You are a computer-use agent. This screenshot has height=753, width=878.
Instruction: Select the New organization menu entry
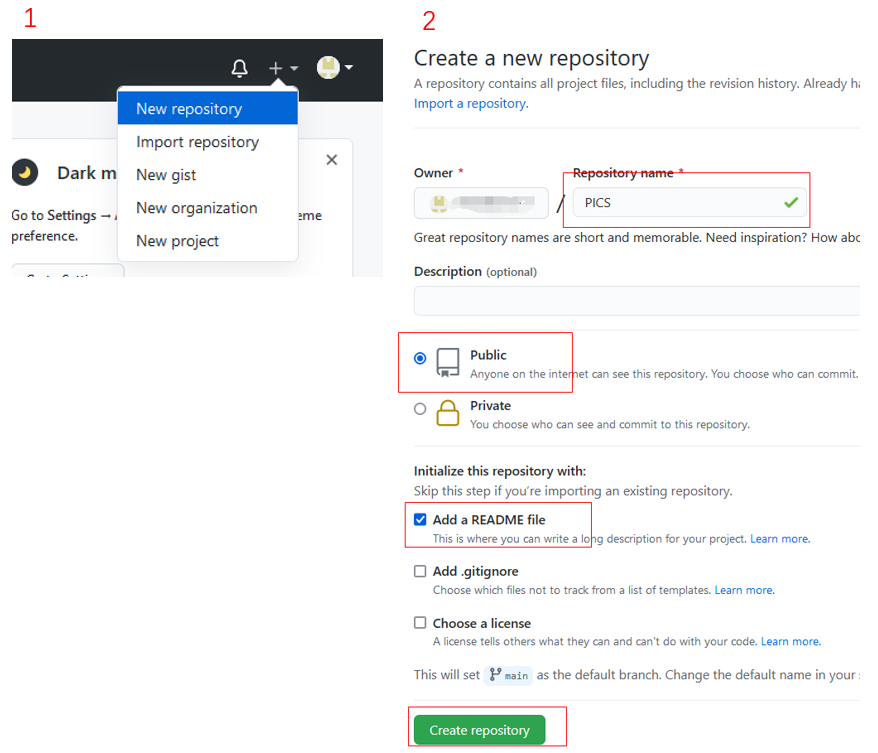207,208
